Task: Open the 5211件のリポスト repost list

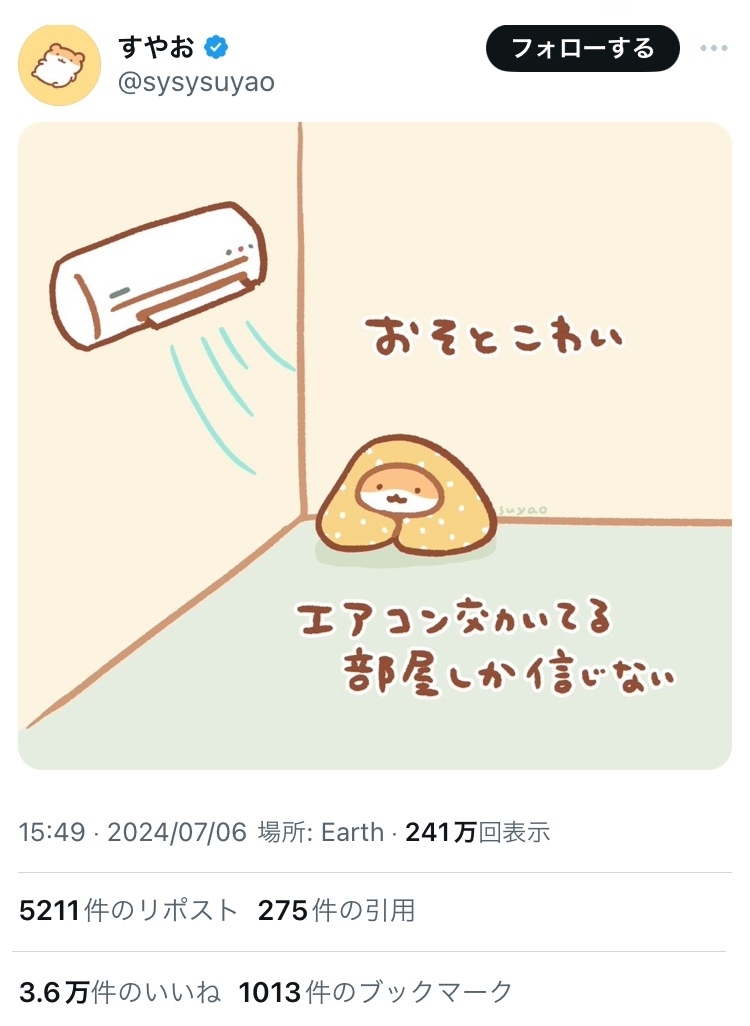Action: pos(128,910)
